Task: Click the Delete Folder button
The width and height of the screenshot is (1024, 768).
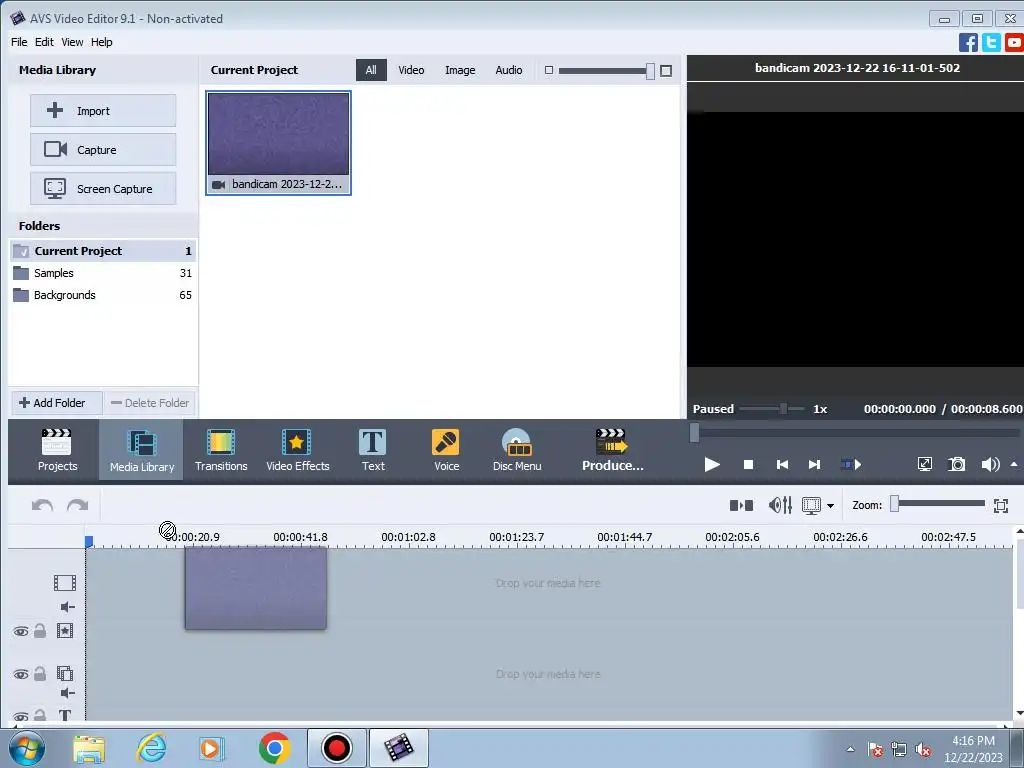Action: click(x=150, y=403)
